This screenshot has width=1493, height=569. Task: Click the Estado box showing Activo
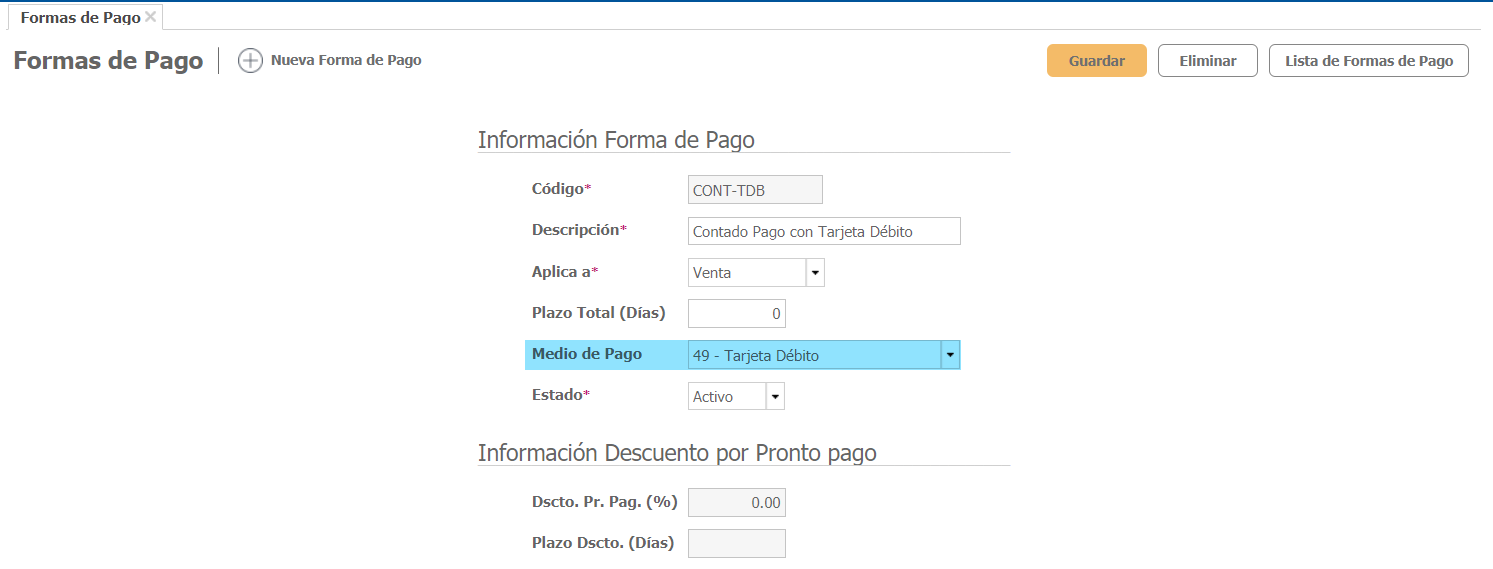727,397
